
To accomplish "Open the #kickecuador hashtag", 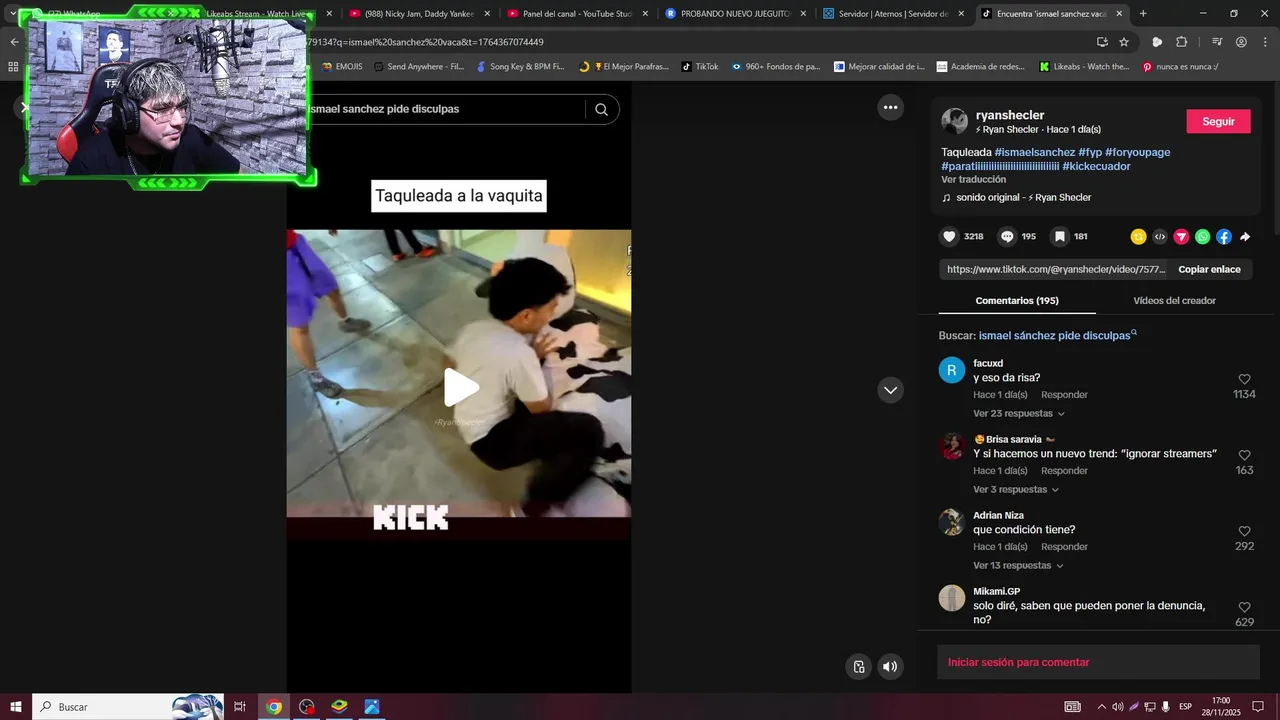I will point(1096,166).
